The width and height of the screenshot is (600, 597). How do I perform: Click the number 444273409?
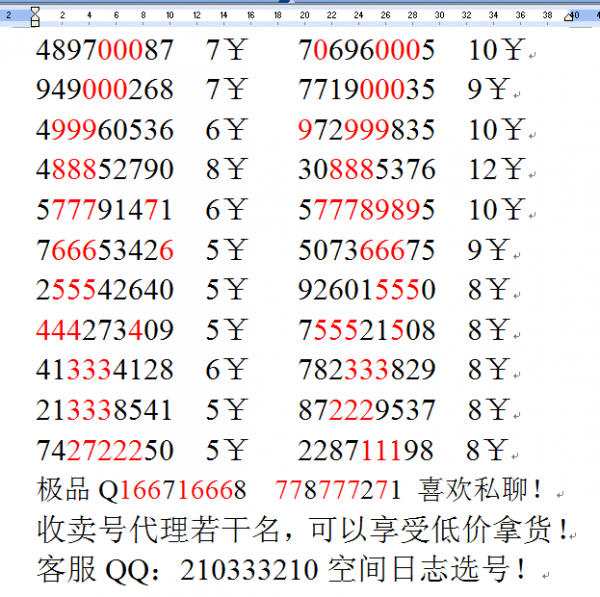pyautogui.click(x=104, y=330)
